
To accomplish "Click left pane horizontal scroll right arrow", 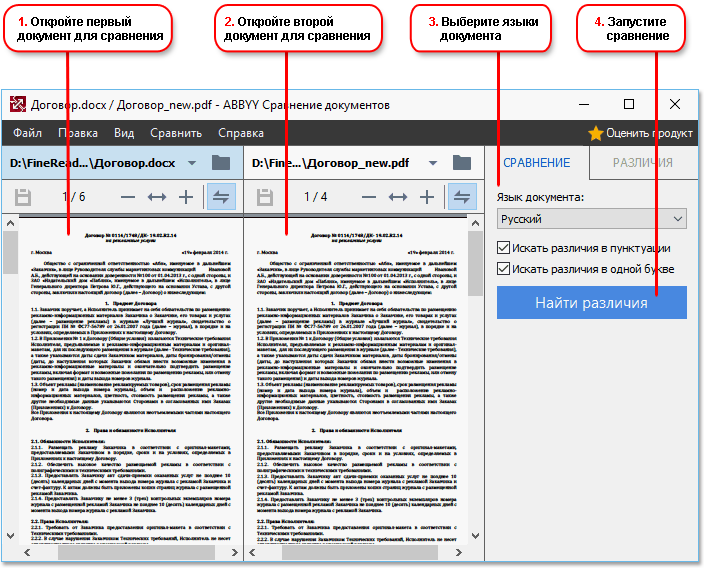I will (234, 552).
